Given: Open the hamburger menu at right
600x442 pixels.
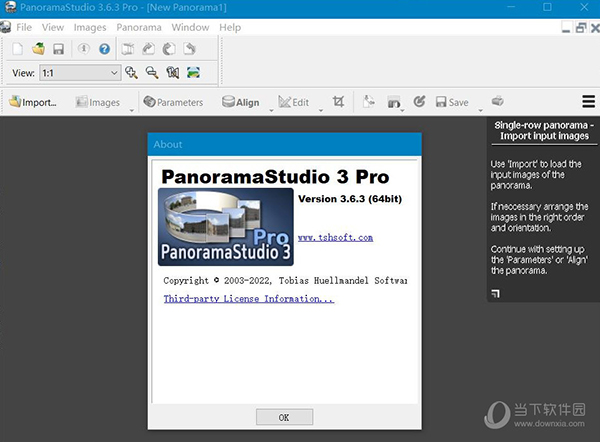Looking at the screenshot, I should click(x=588, y=102).
